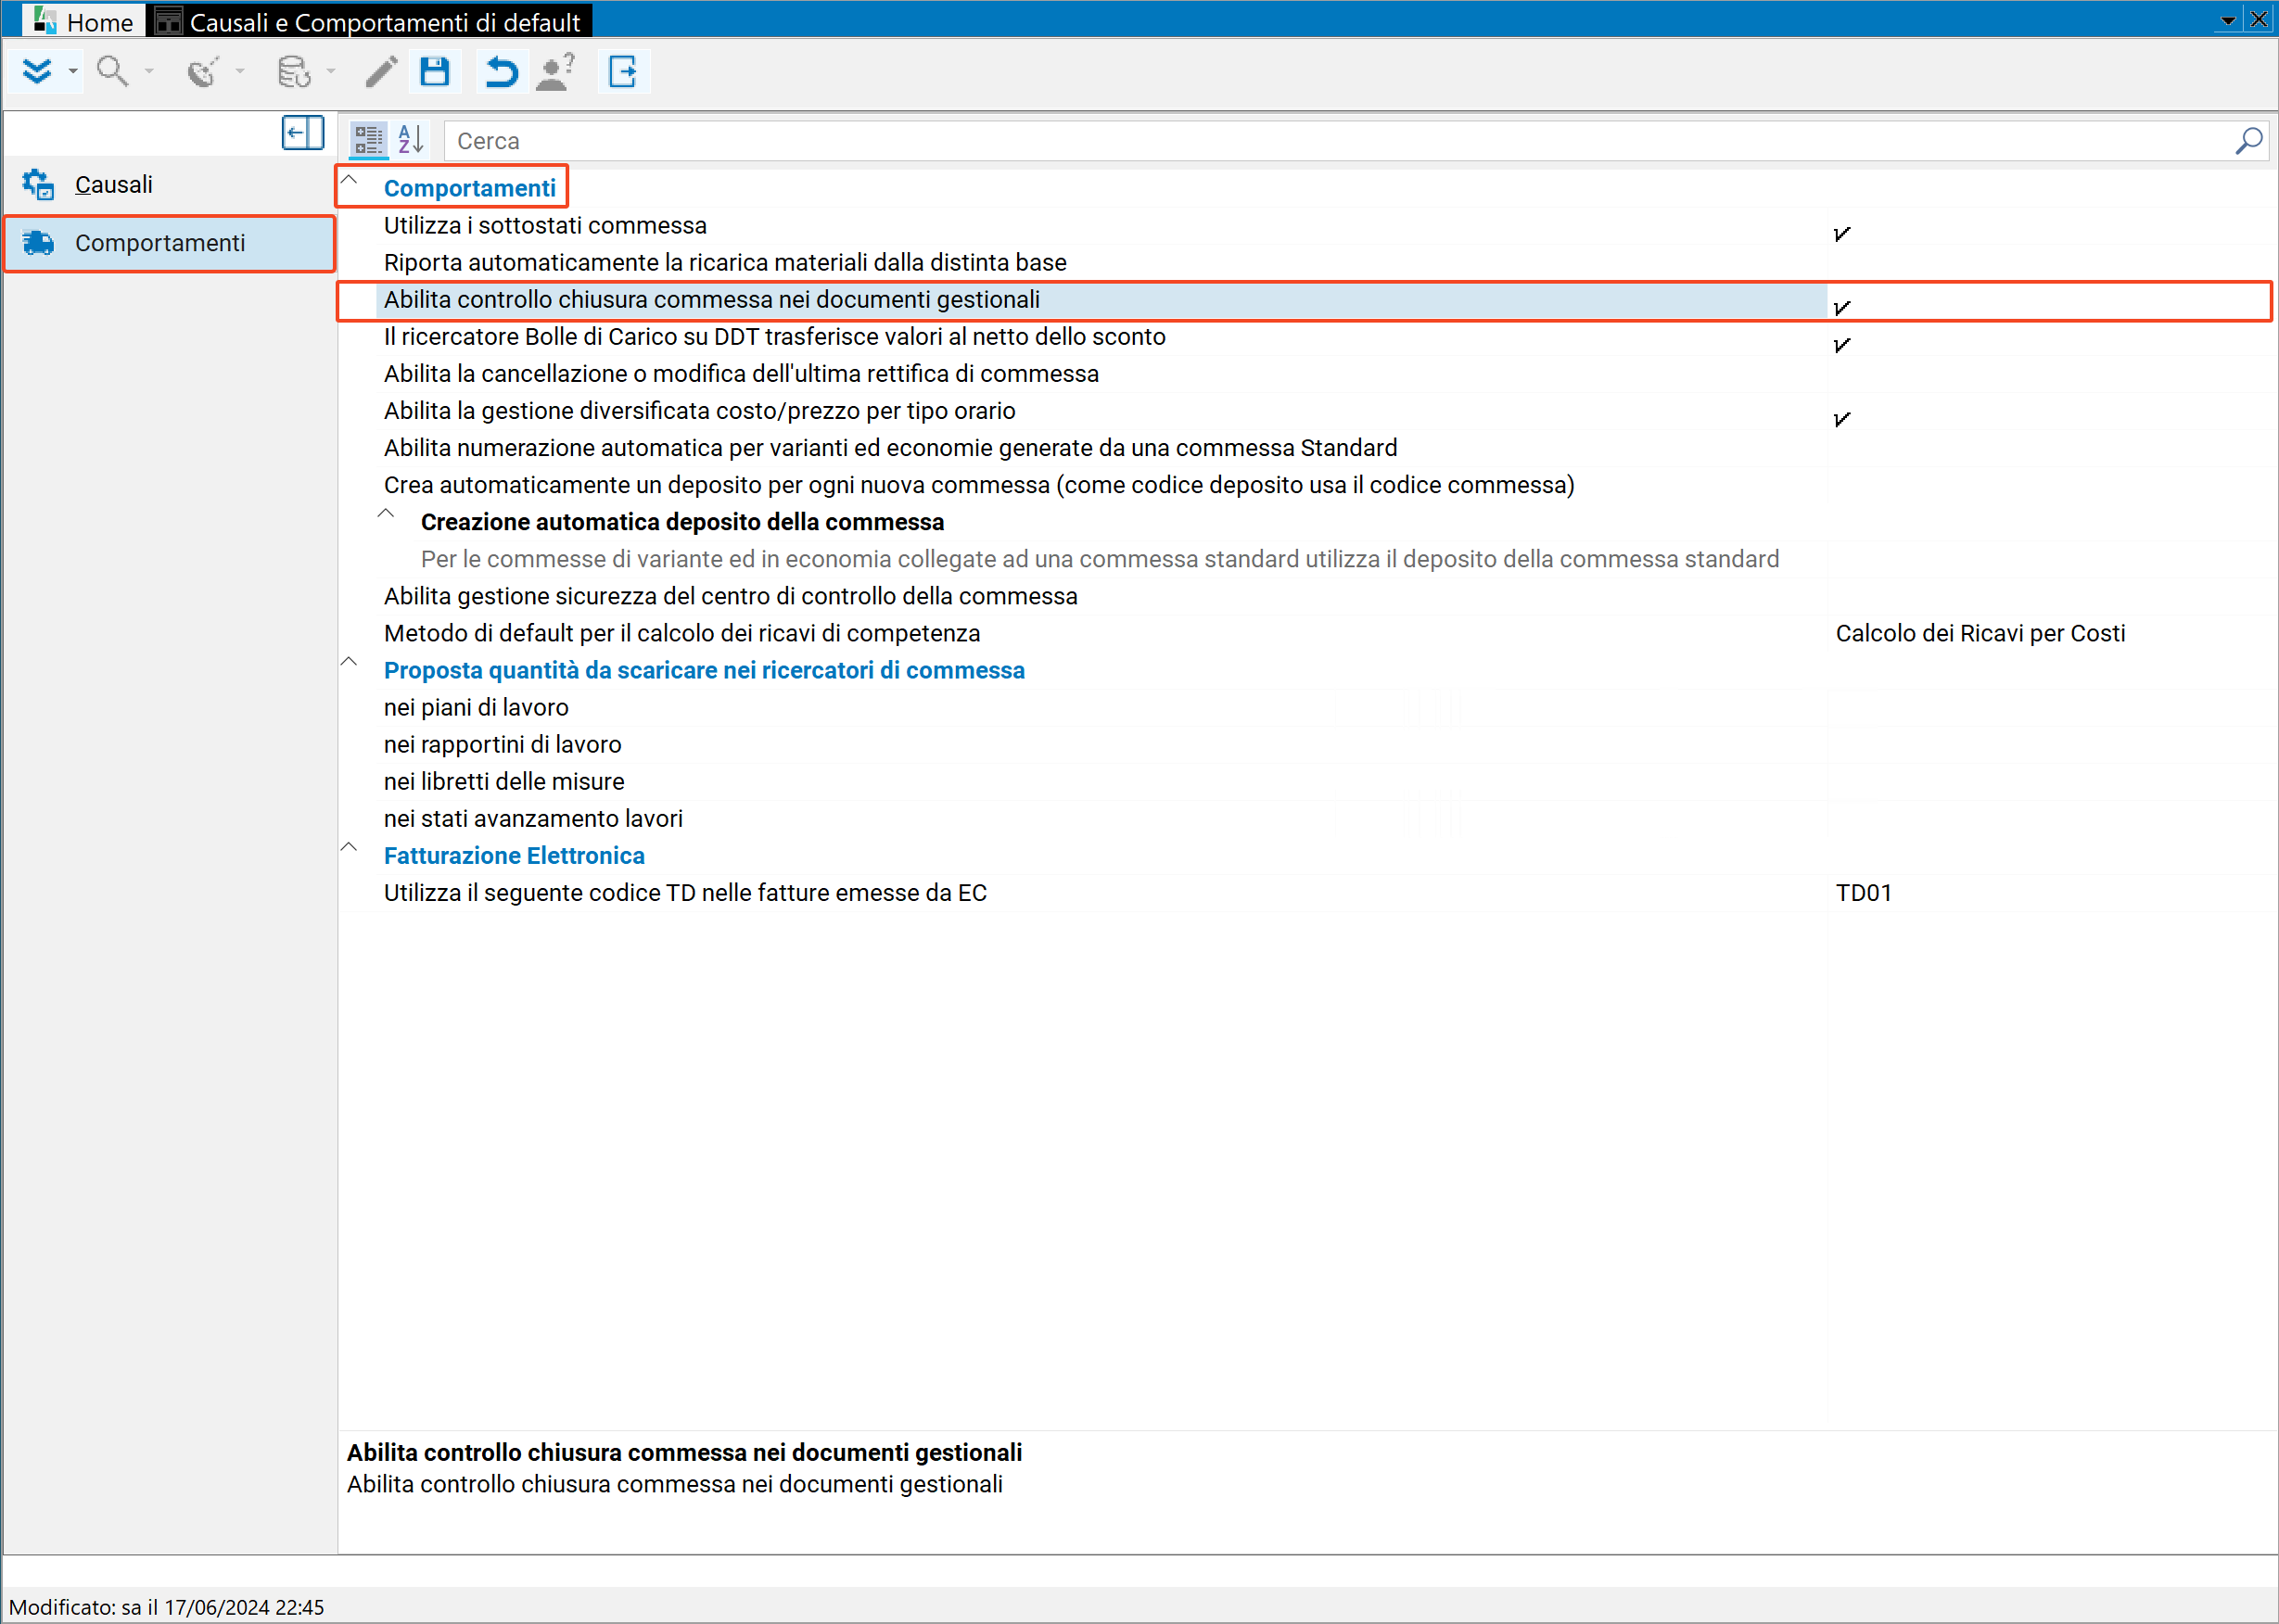Viewport: 2279px width, 1624px height.
Task: Collapse the left navigation panel icon
Action: [x=303, y=133]
